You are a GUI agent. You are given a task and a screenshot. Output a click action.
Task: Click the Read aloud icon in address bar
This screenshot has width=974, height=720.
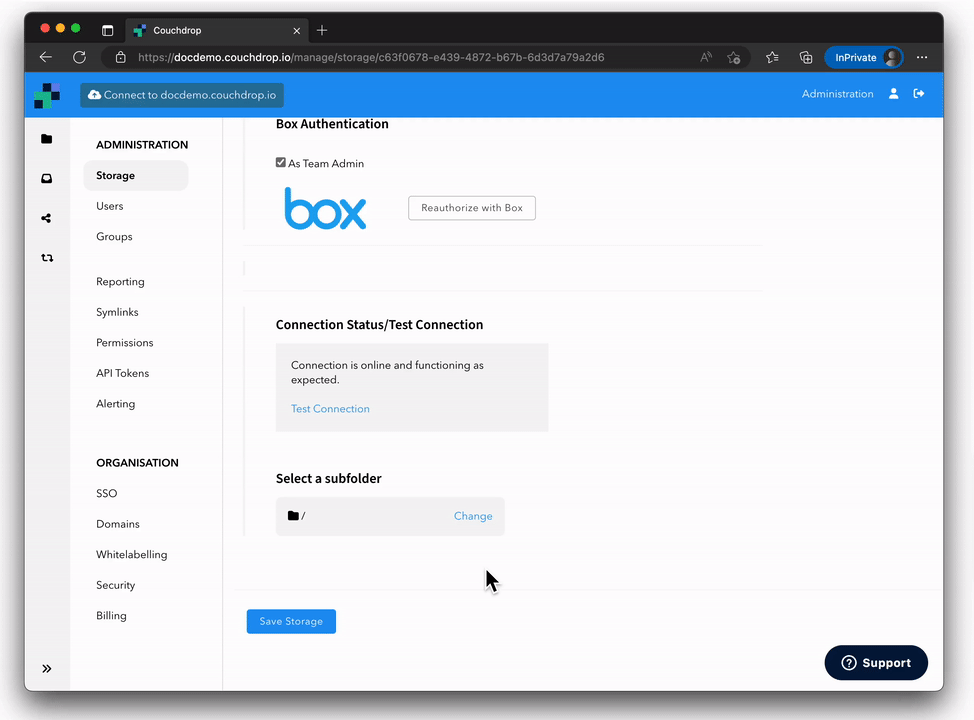tap(706, 57)
